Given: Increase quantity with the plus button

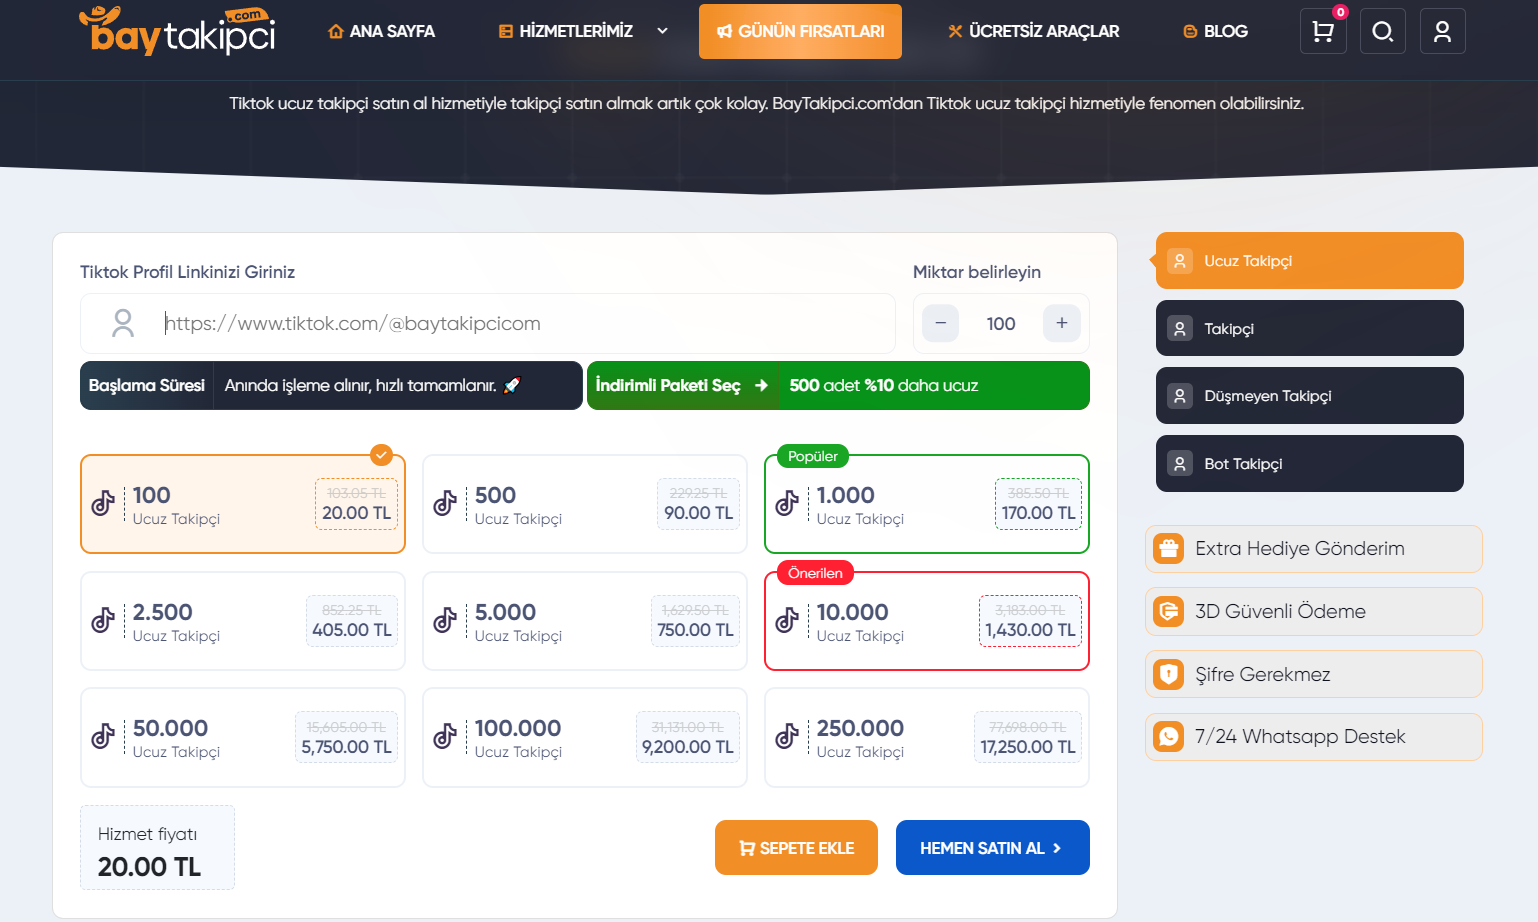Looking at the screenshot, I should tap(1062, 323).
